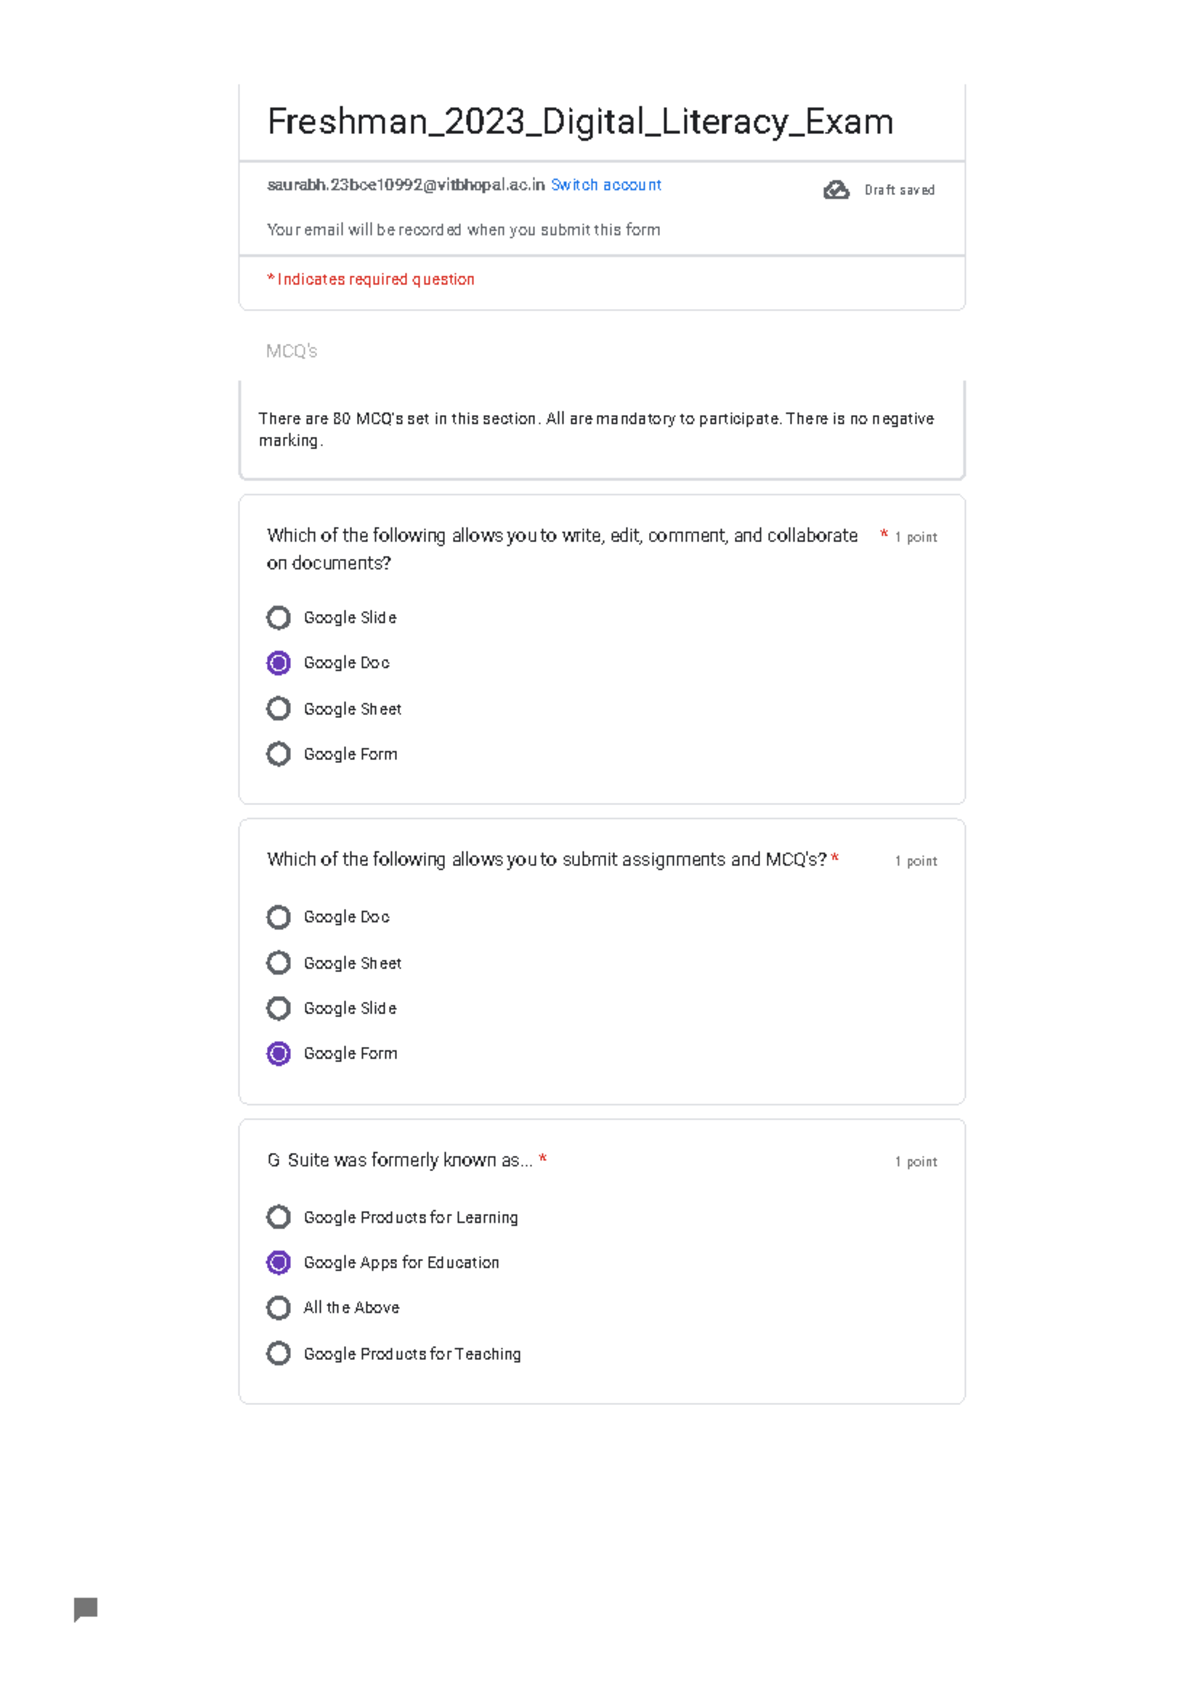Select All the Above for G Suite question
This screenshot has width=1200, height=1698.
278,1307
